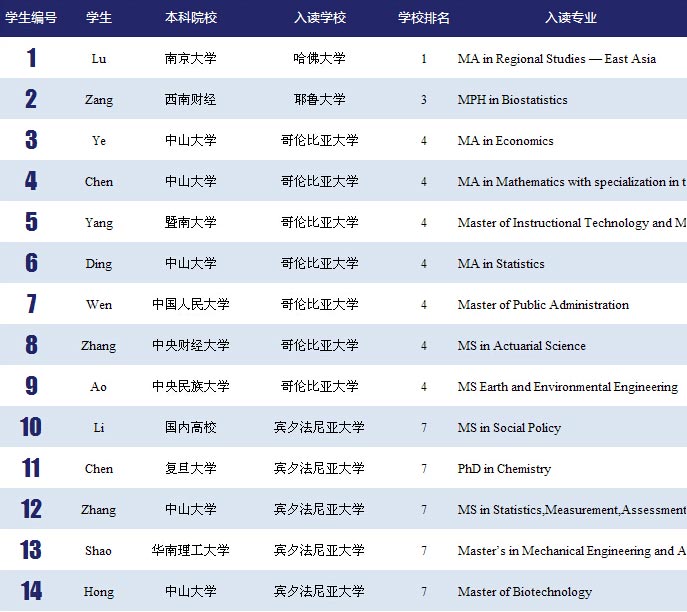Click 复旦大学 cell
687x612 pixels.
(191, 468)
